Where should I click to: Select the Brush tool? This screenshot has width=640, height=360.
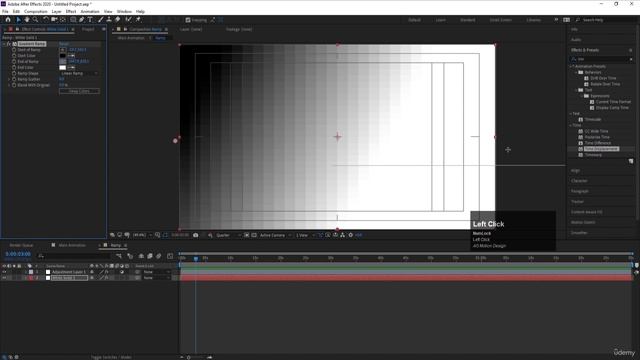click(101, 20)
